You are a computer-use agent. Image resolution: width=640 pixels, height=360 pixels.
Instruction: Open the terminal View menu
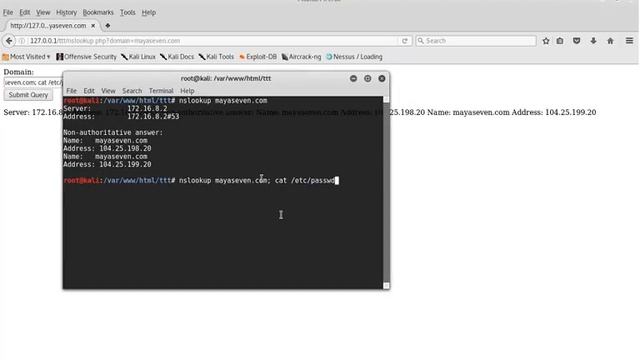(108, 91)
